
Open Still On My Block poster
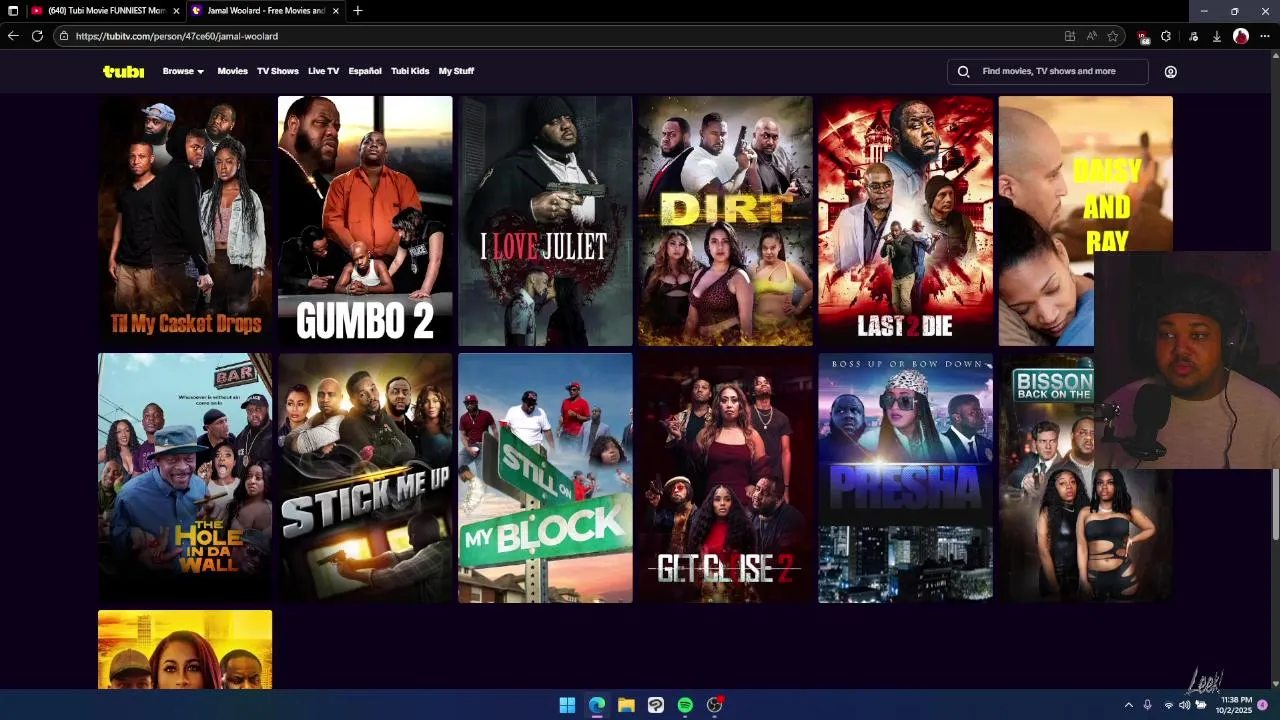click(545, 478)
